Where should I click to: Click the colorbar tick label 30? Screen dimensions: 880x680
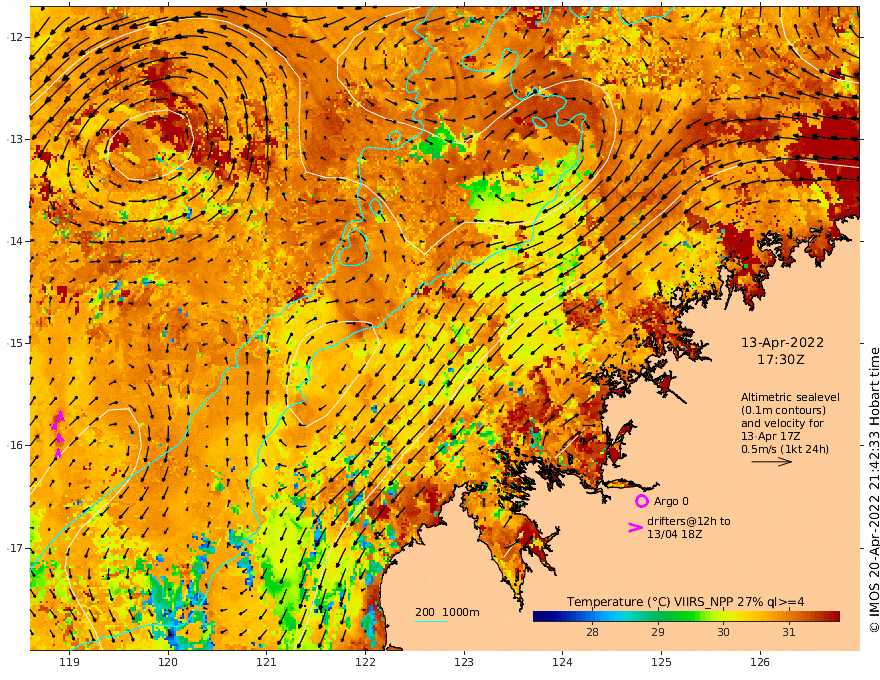tap(723, 632)
